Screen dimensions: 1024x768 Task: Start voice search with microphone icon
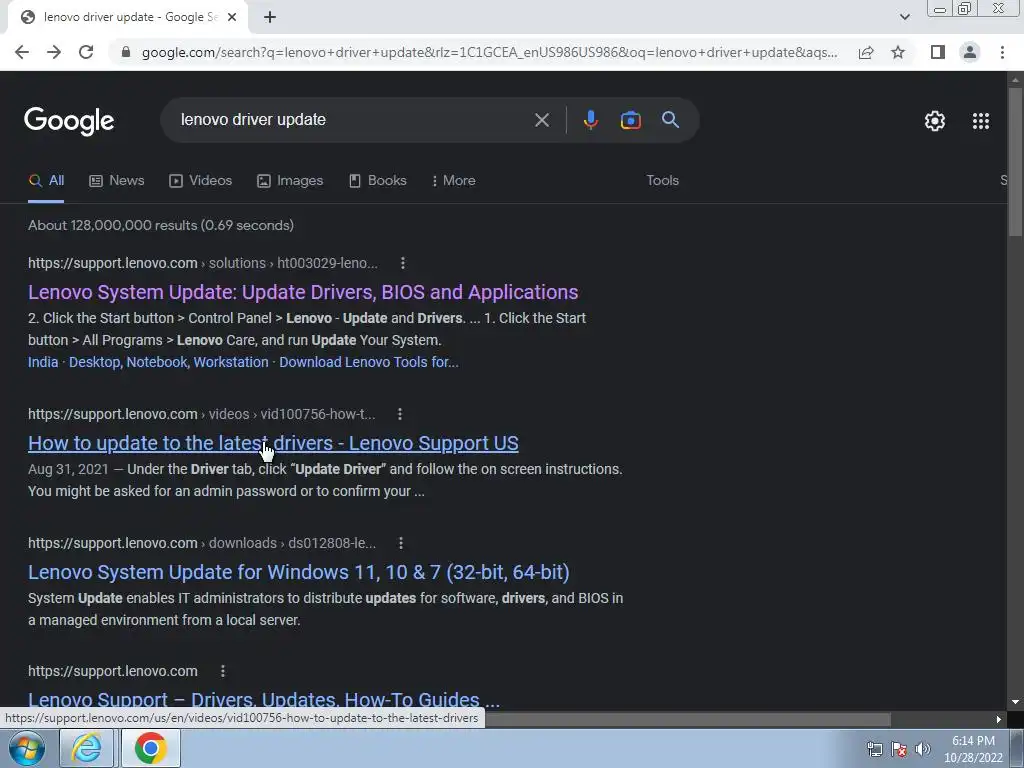coord(590,120)
